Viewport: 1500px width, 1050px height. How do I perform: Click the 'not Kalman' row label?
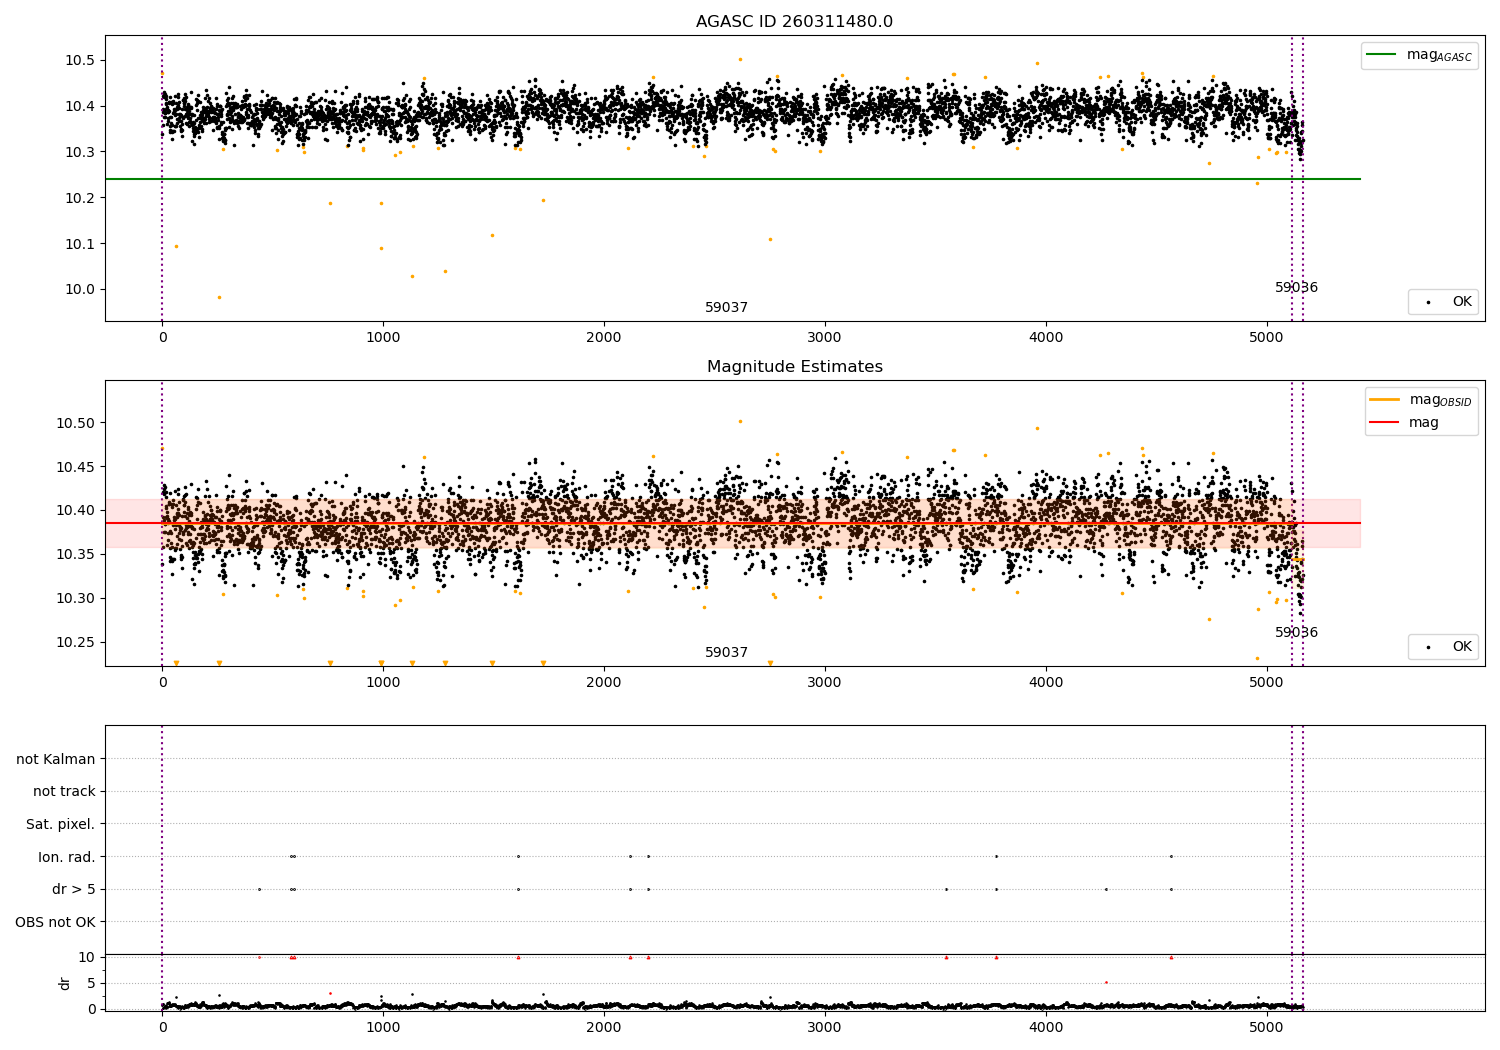(x=56, y=759)
